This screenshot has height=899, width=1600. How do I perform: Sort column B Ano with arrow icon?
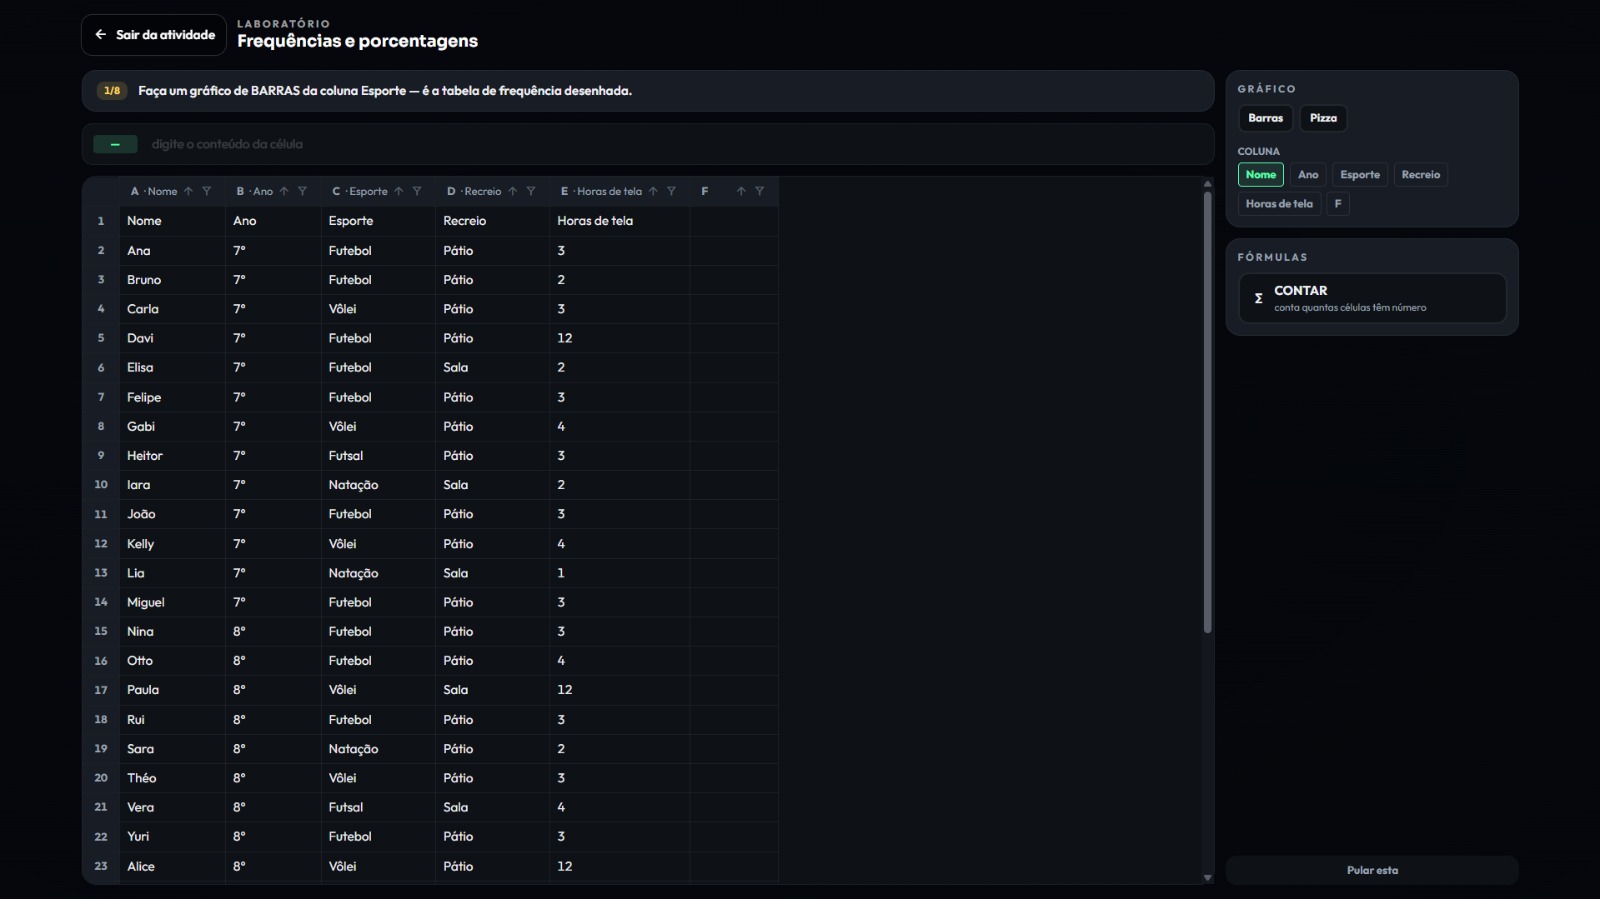(284, 191)
